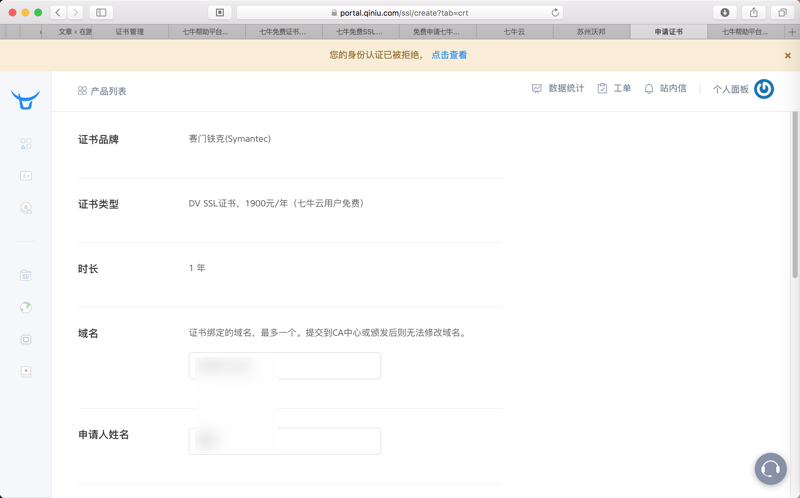Open the chip processing sidebar icon

point(26,339)
